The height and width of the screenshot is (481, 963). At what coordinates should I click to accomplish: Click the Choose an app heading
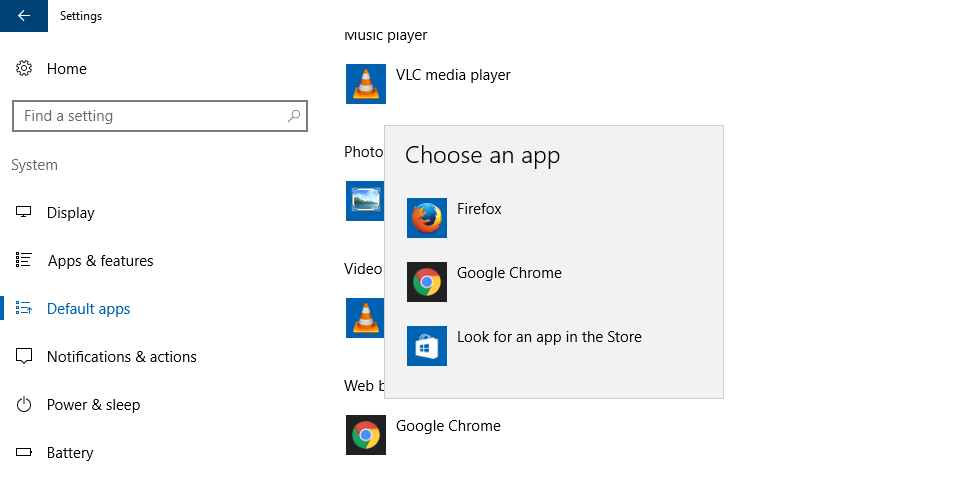[x=483, y=155]
